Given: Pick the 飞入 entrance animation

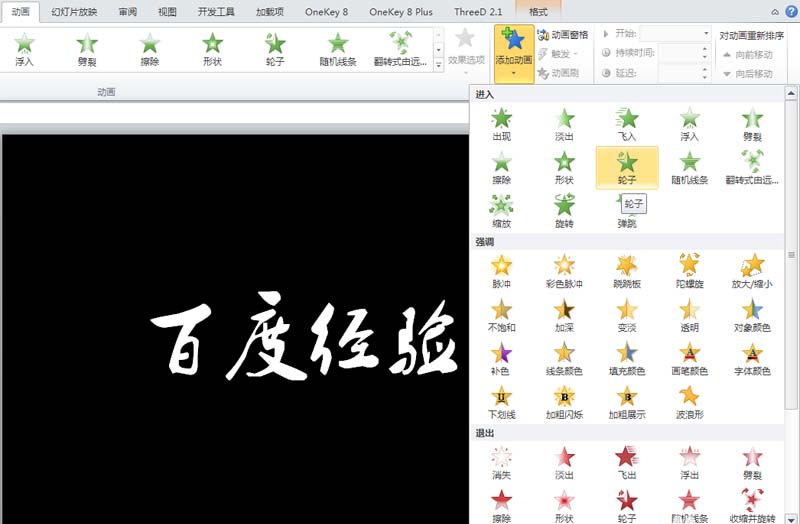Looking at the screenshot, I should (x=627, y=124).
